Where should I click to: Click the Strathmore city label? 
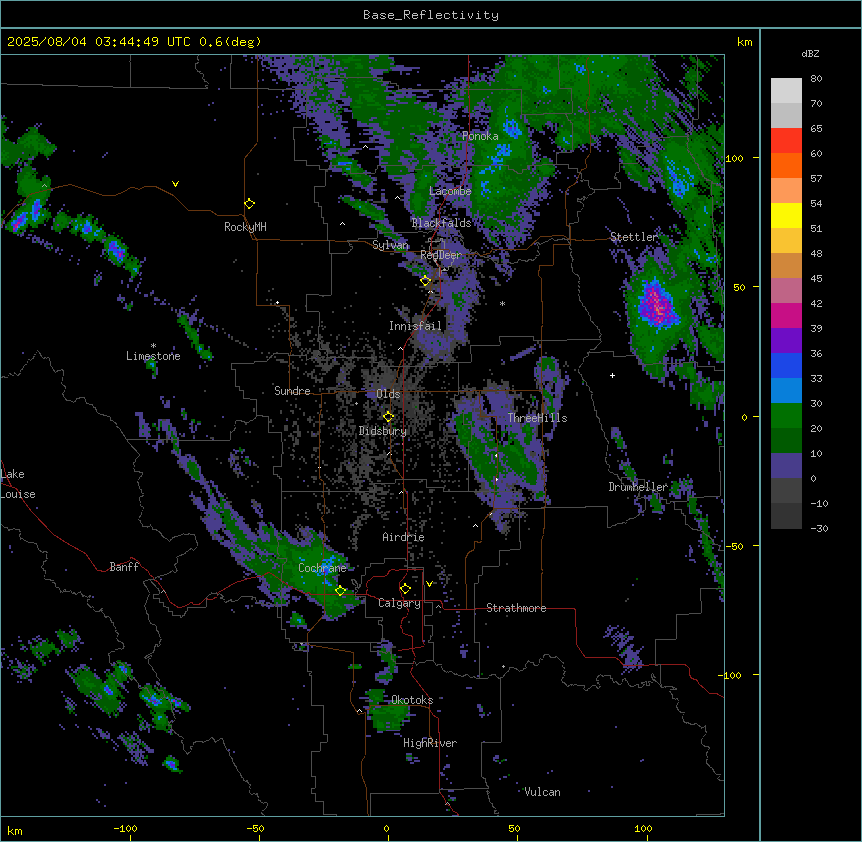click(516, 608)
